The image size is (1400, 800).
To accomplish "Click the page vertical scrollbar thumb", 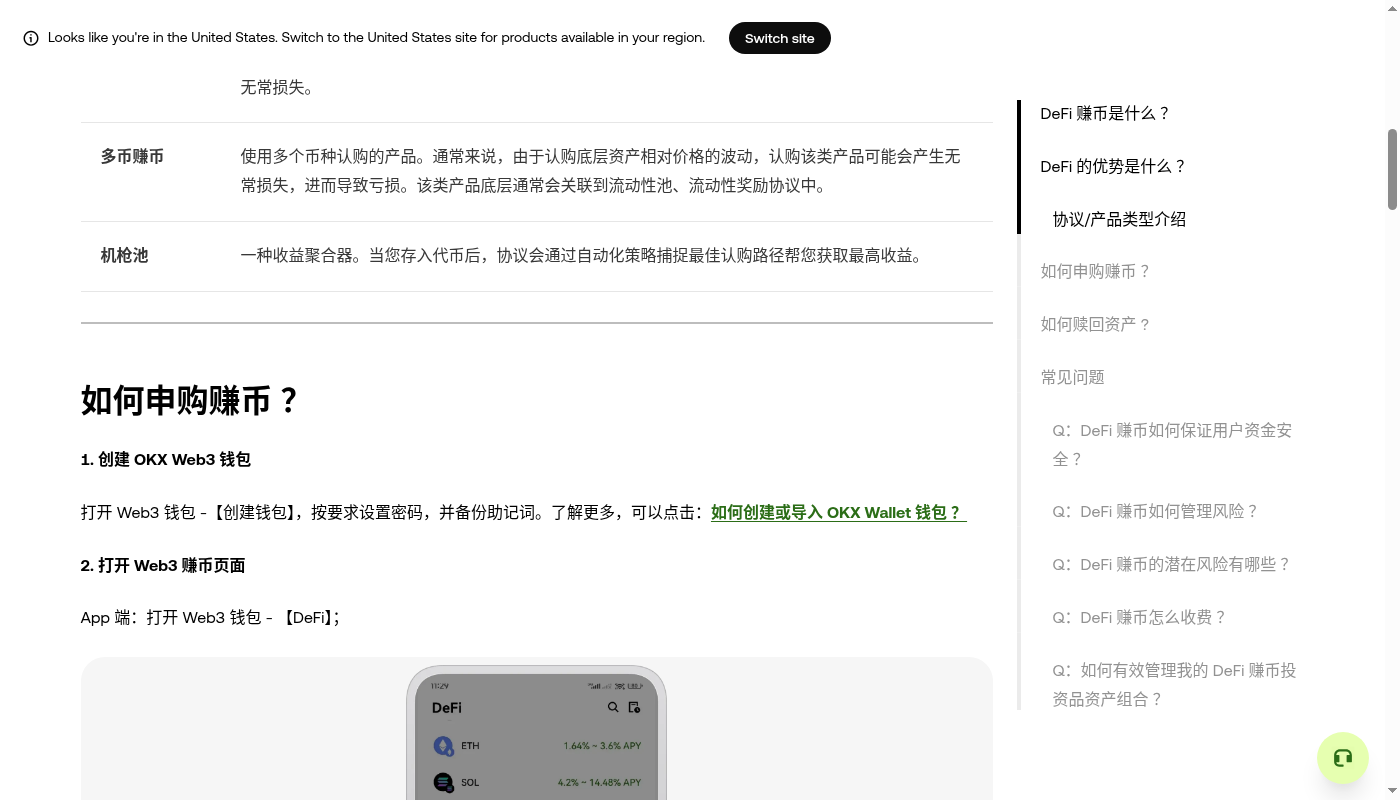I will [1392, 169].
